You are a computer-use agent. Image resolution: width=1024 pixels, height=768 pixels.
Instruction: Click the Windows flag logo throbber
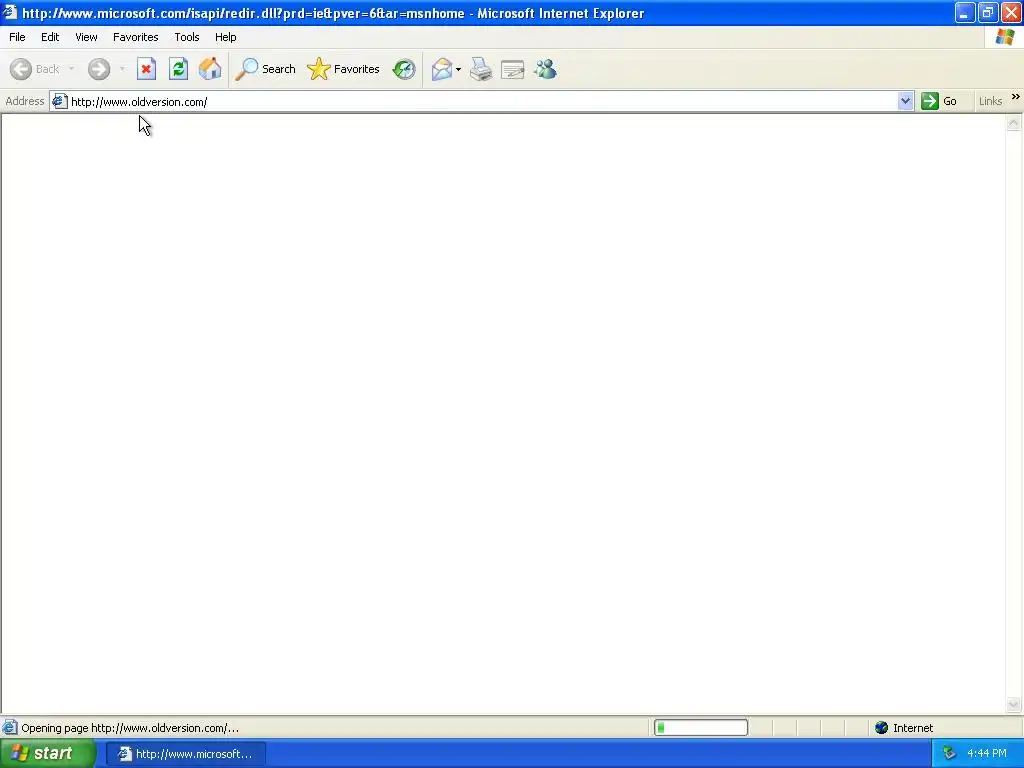click(x=1005, y=37)
